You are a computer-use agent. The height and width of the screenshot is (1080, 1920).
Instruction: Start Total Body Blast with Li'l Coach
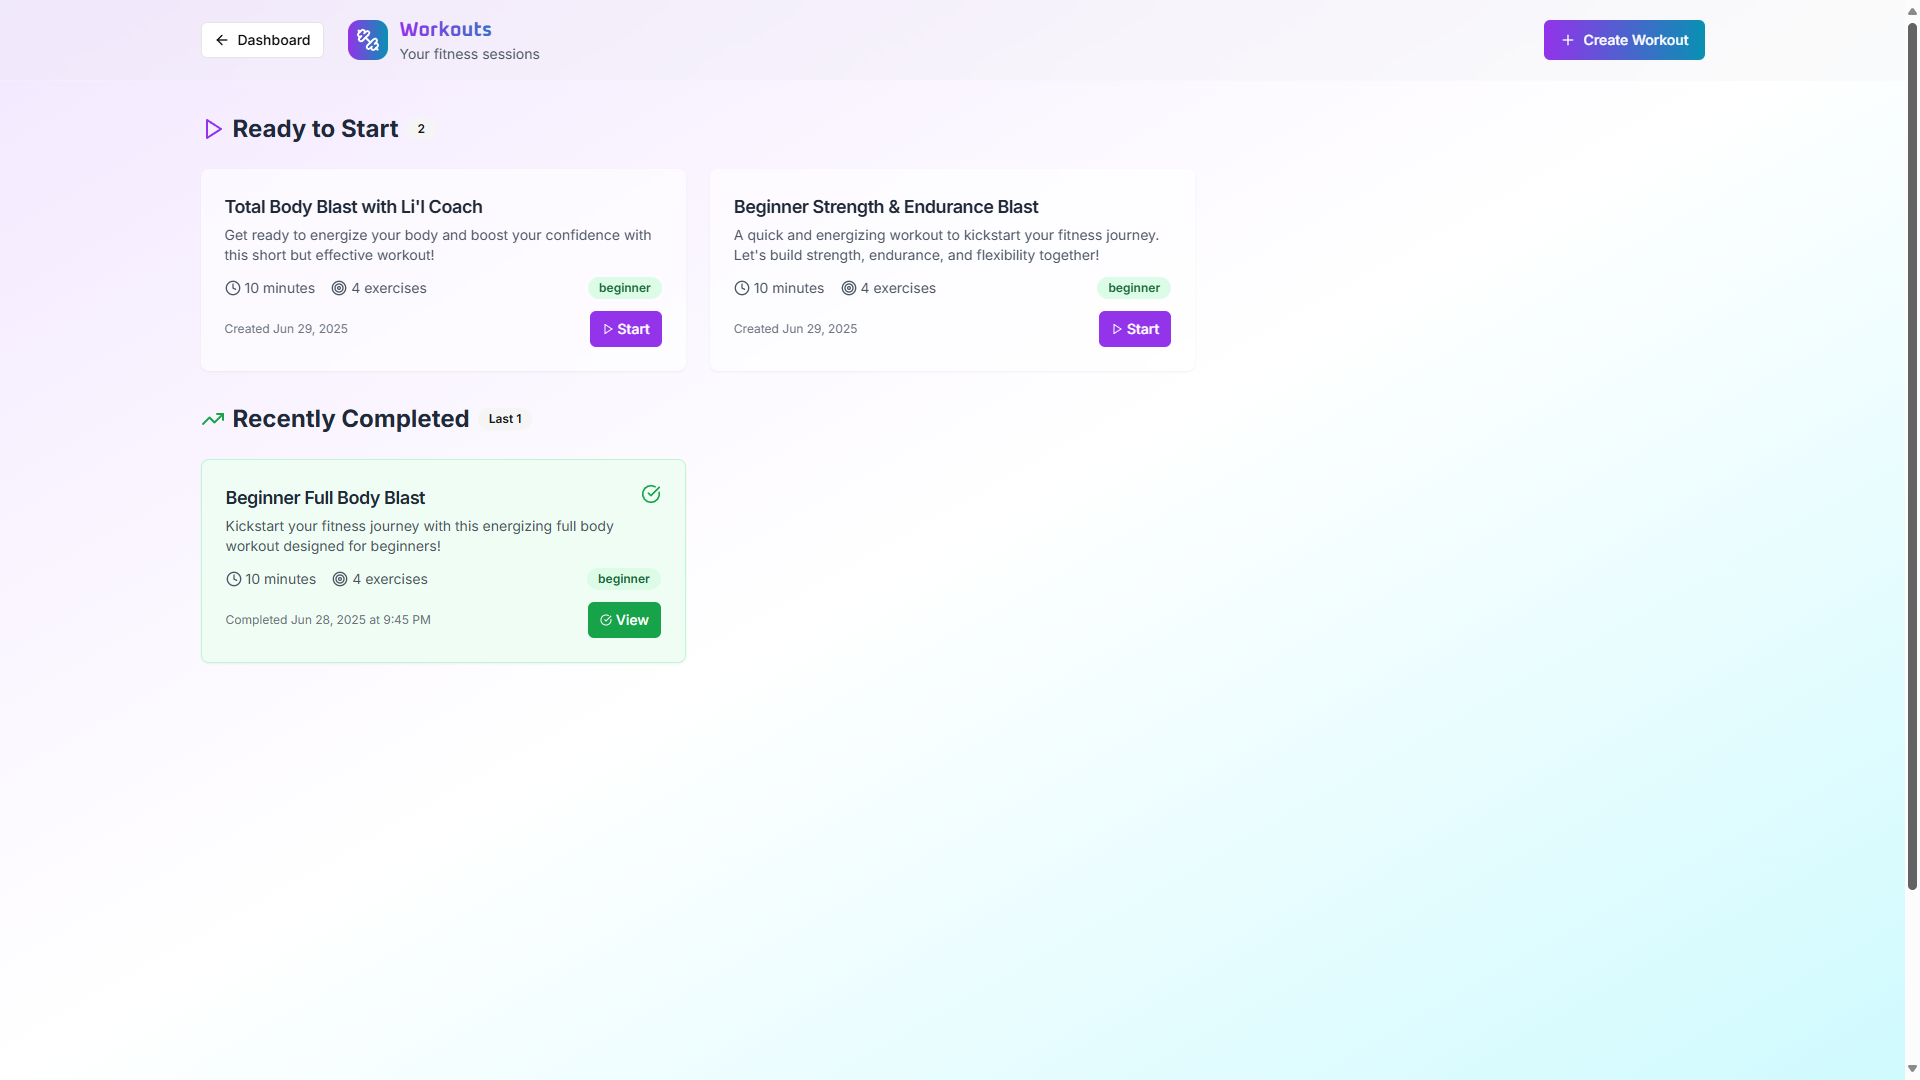[x=625, y=329]
